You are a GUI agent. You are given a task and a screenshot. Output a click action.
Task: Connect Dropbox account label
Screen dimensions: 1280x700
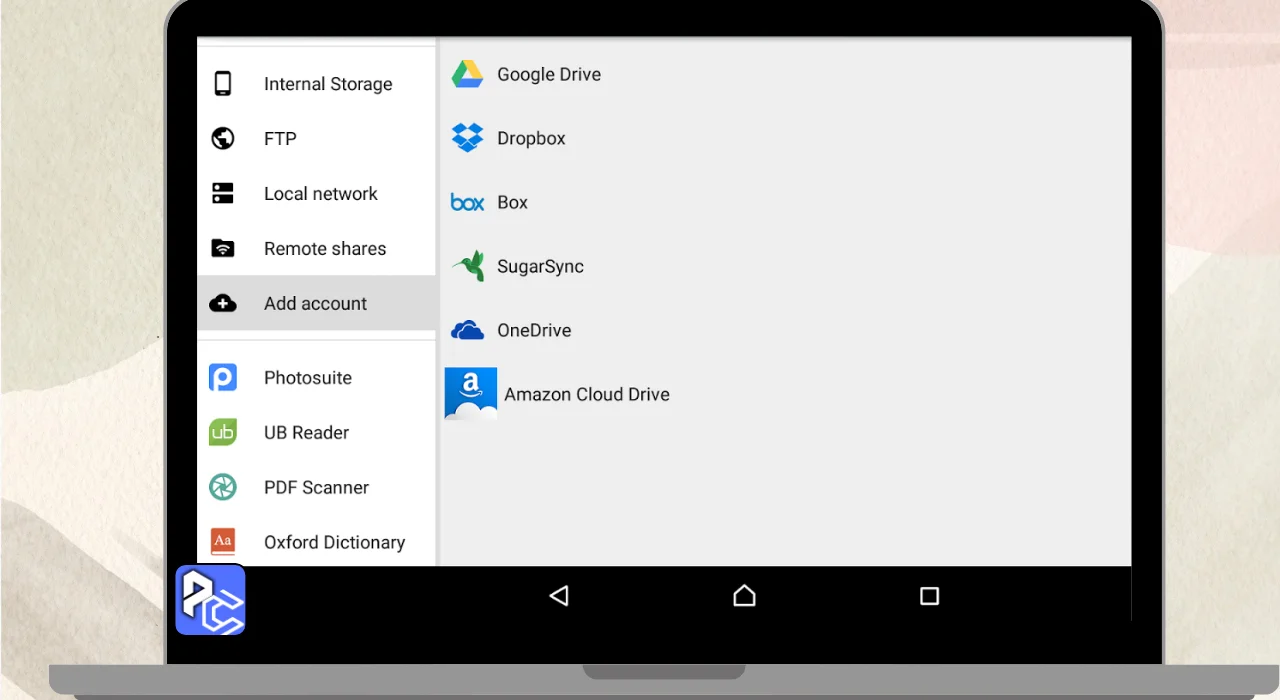point(531,138)
